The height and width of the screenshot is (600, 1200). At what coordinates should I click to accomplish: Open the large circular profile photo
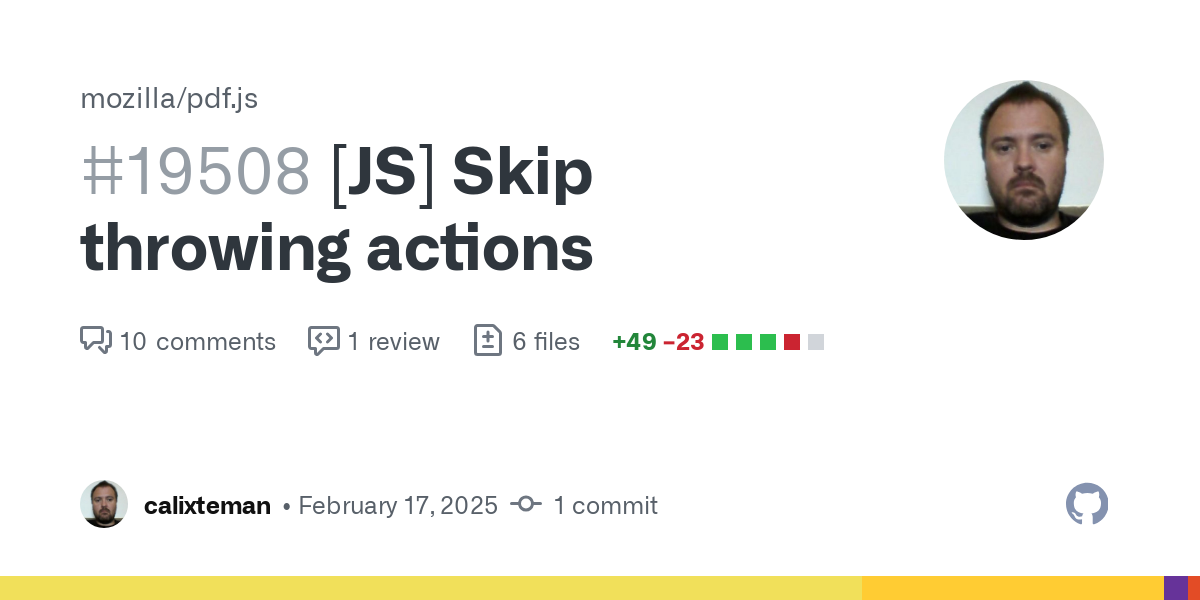click(x=1023, y=160)
